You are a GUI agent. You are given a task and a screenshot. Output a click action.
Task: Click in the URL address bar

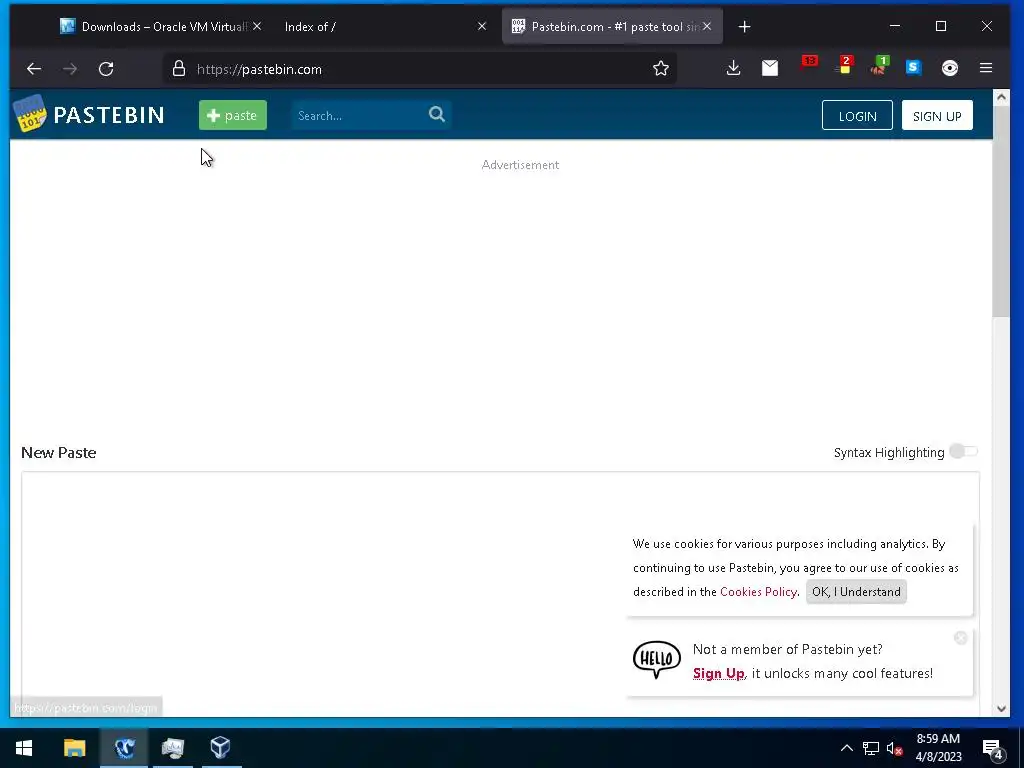pyautogui.click(x=418, y=69)
